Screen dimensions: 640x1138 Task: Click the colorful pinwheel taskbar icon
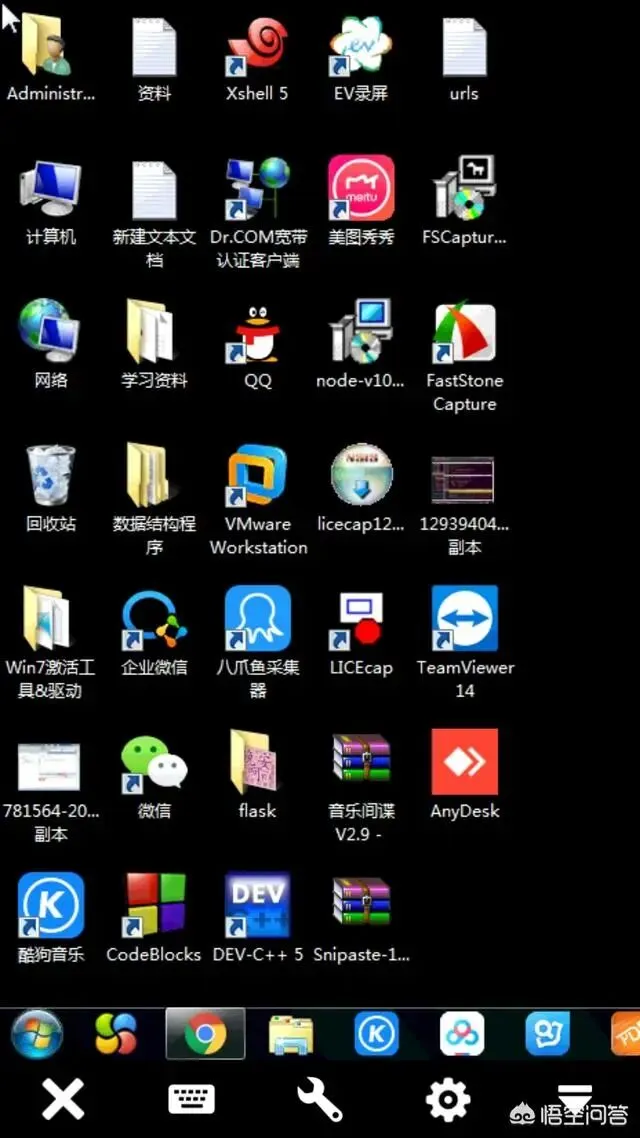116,1033
